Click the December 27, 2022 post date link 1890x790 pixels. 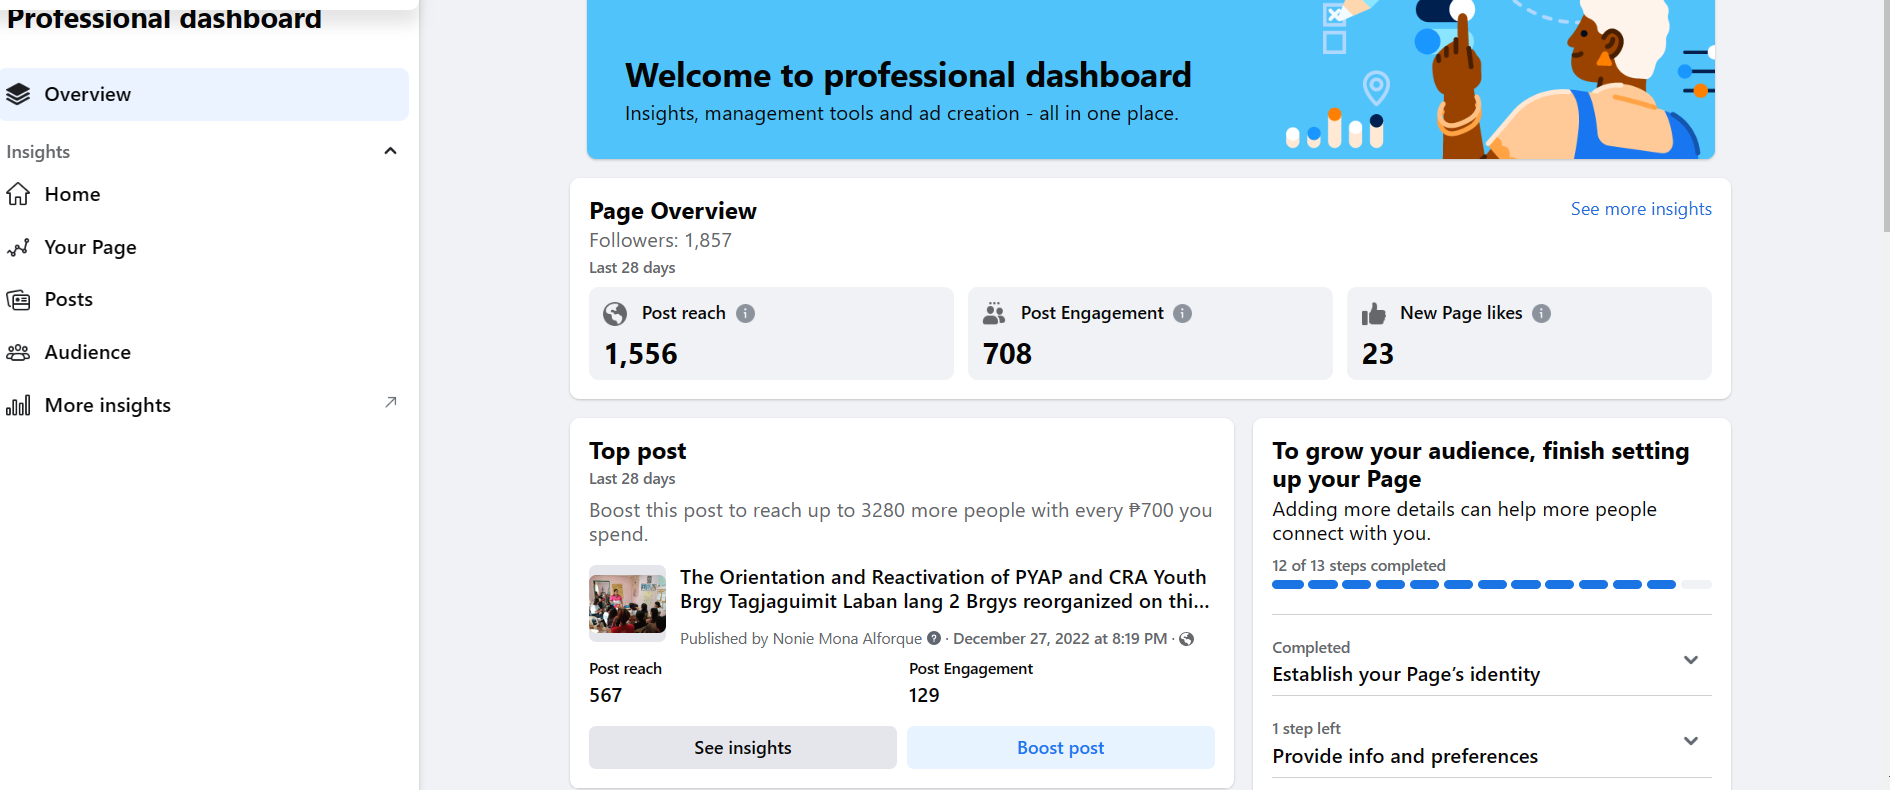pyautogui.click(x=1060, y=639)
